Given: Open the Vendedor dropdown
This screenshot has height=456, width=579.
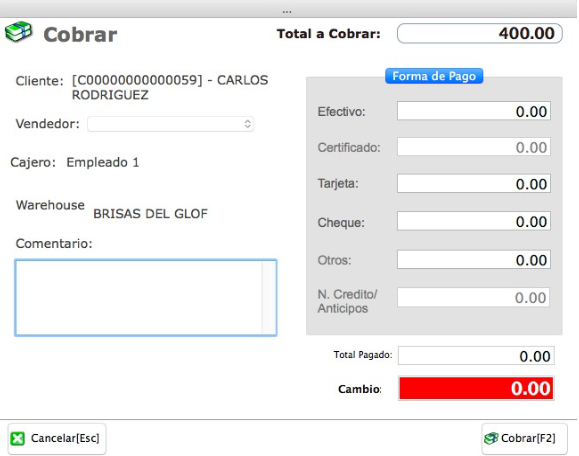Looking at the screenshot, I should pos(171,124).
